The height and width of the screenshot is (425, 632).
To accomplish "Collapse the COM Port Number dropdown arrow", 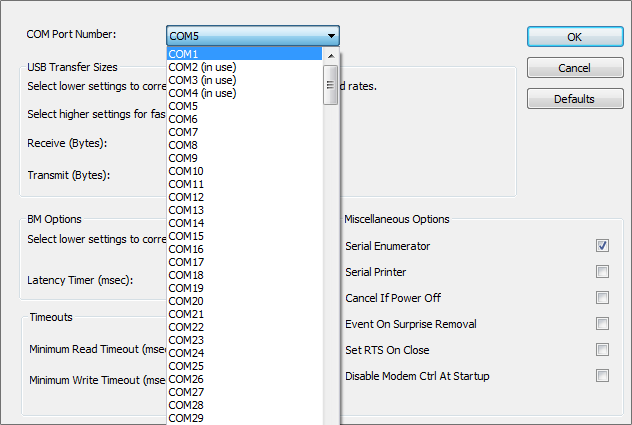I will click(331, 35).
